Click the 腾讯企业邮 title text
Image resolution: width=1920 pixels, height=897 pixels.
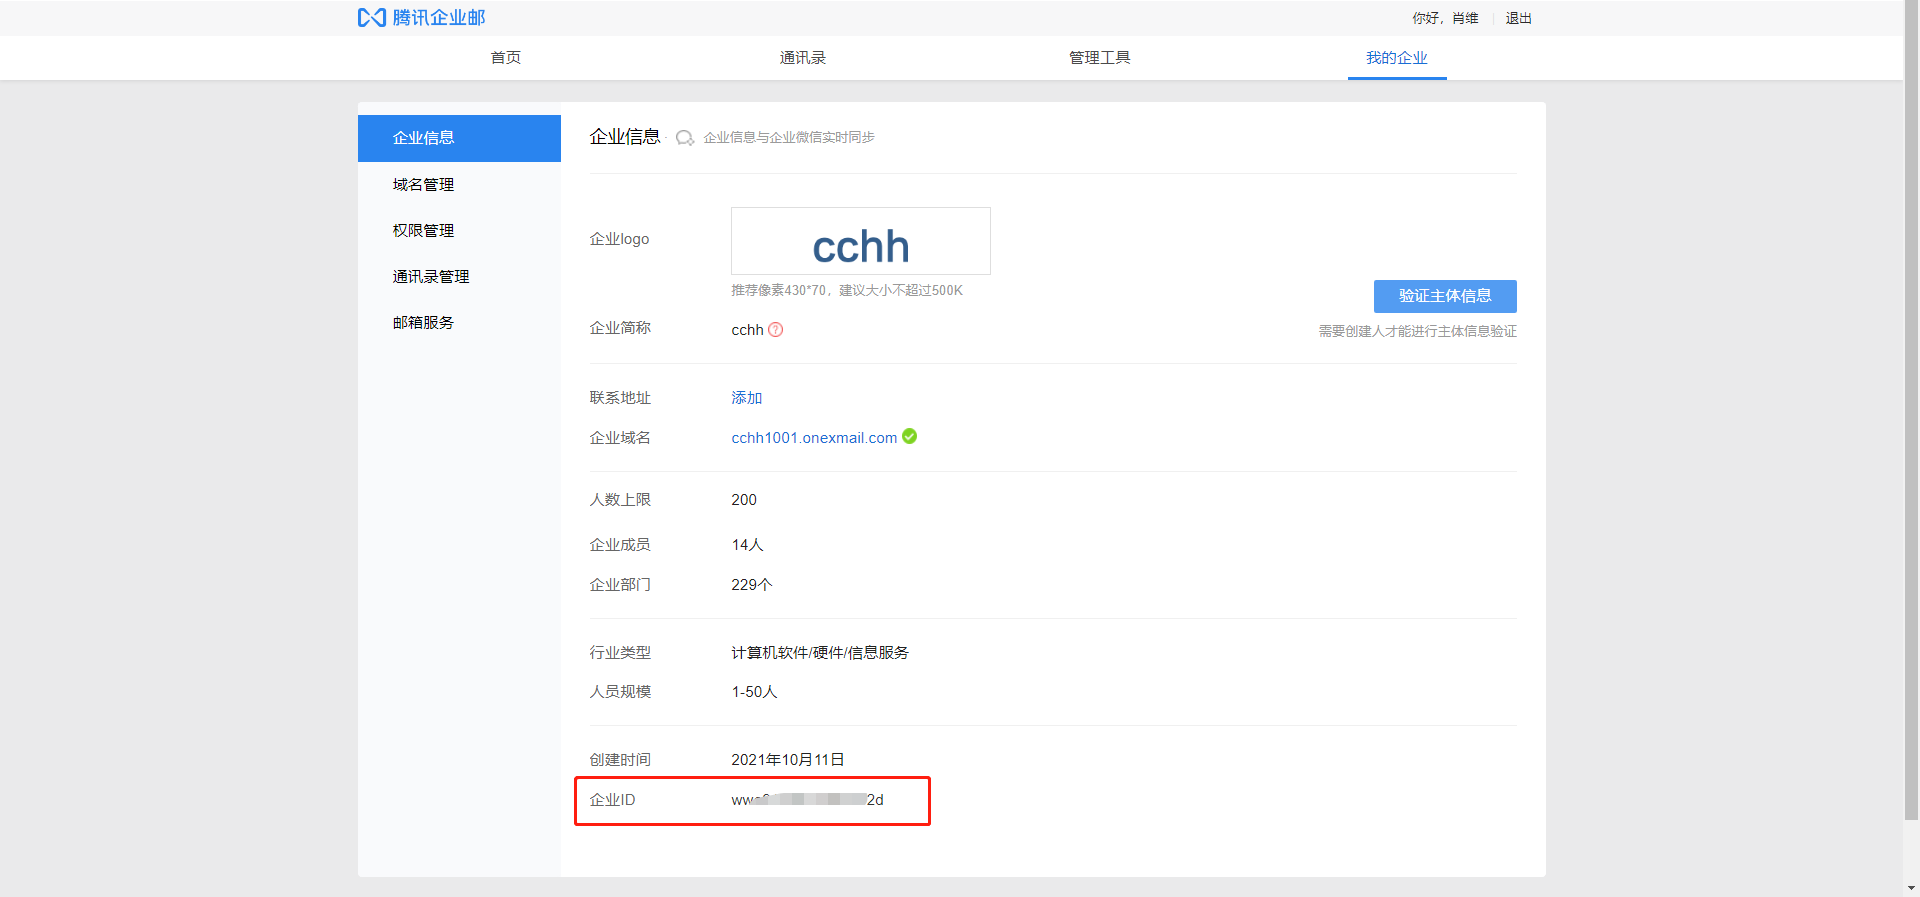point(439,18)
